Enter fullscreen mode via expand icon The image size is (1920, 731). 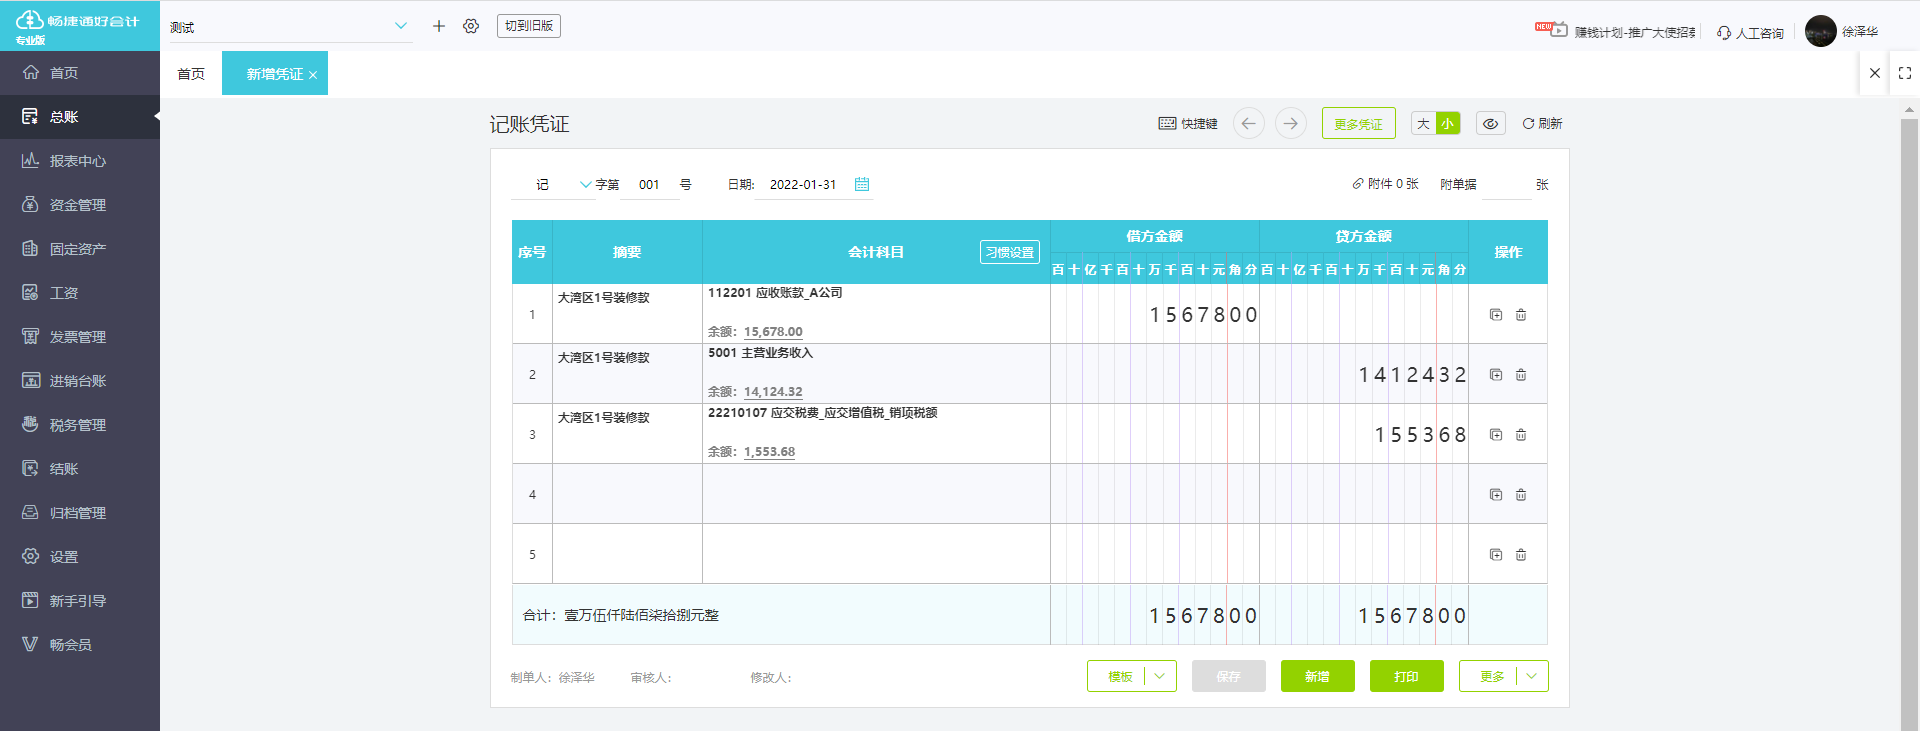pos(1905,73)
